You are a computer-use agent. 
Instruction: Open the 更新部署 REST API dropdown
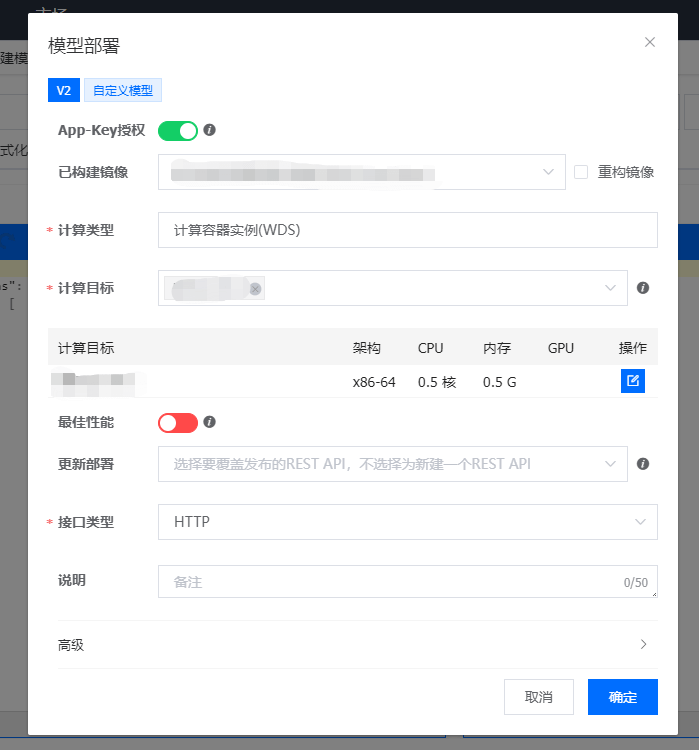[x=392, y=464]
